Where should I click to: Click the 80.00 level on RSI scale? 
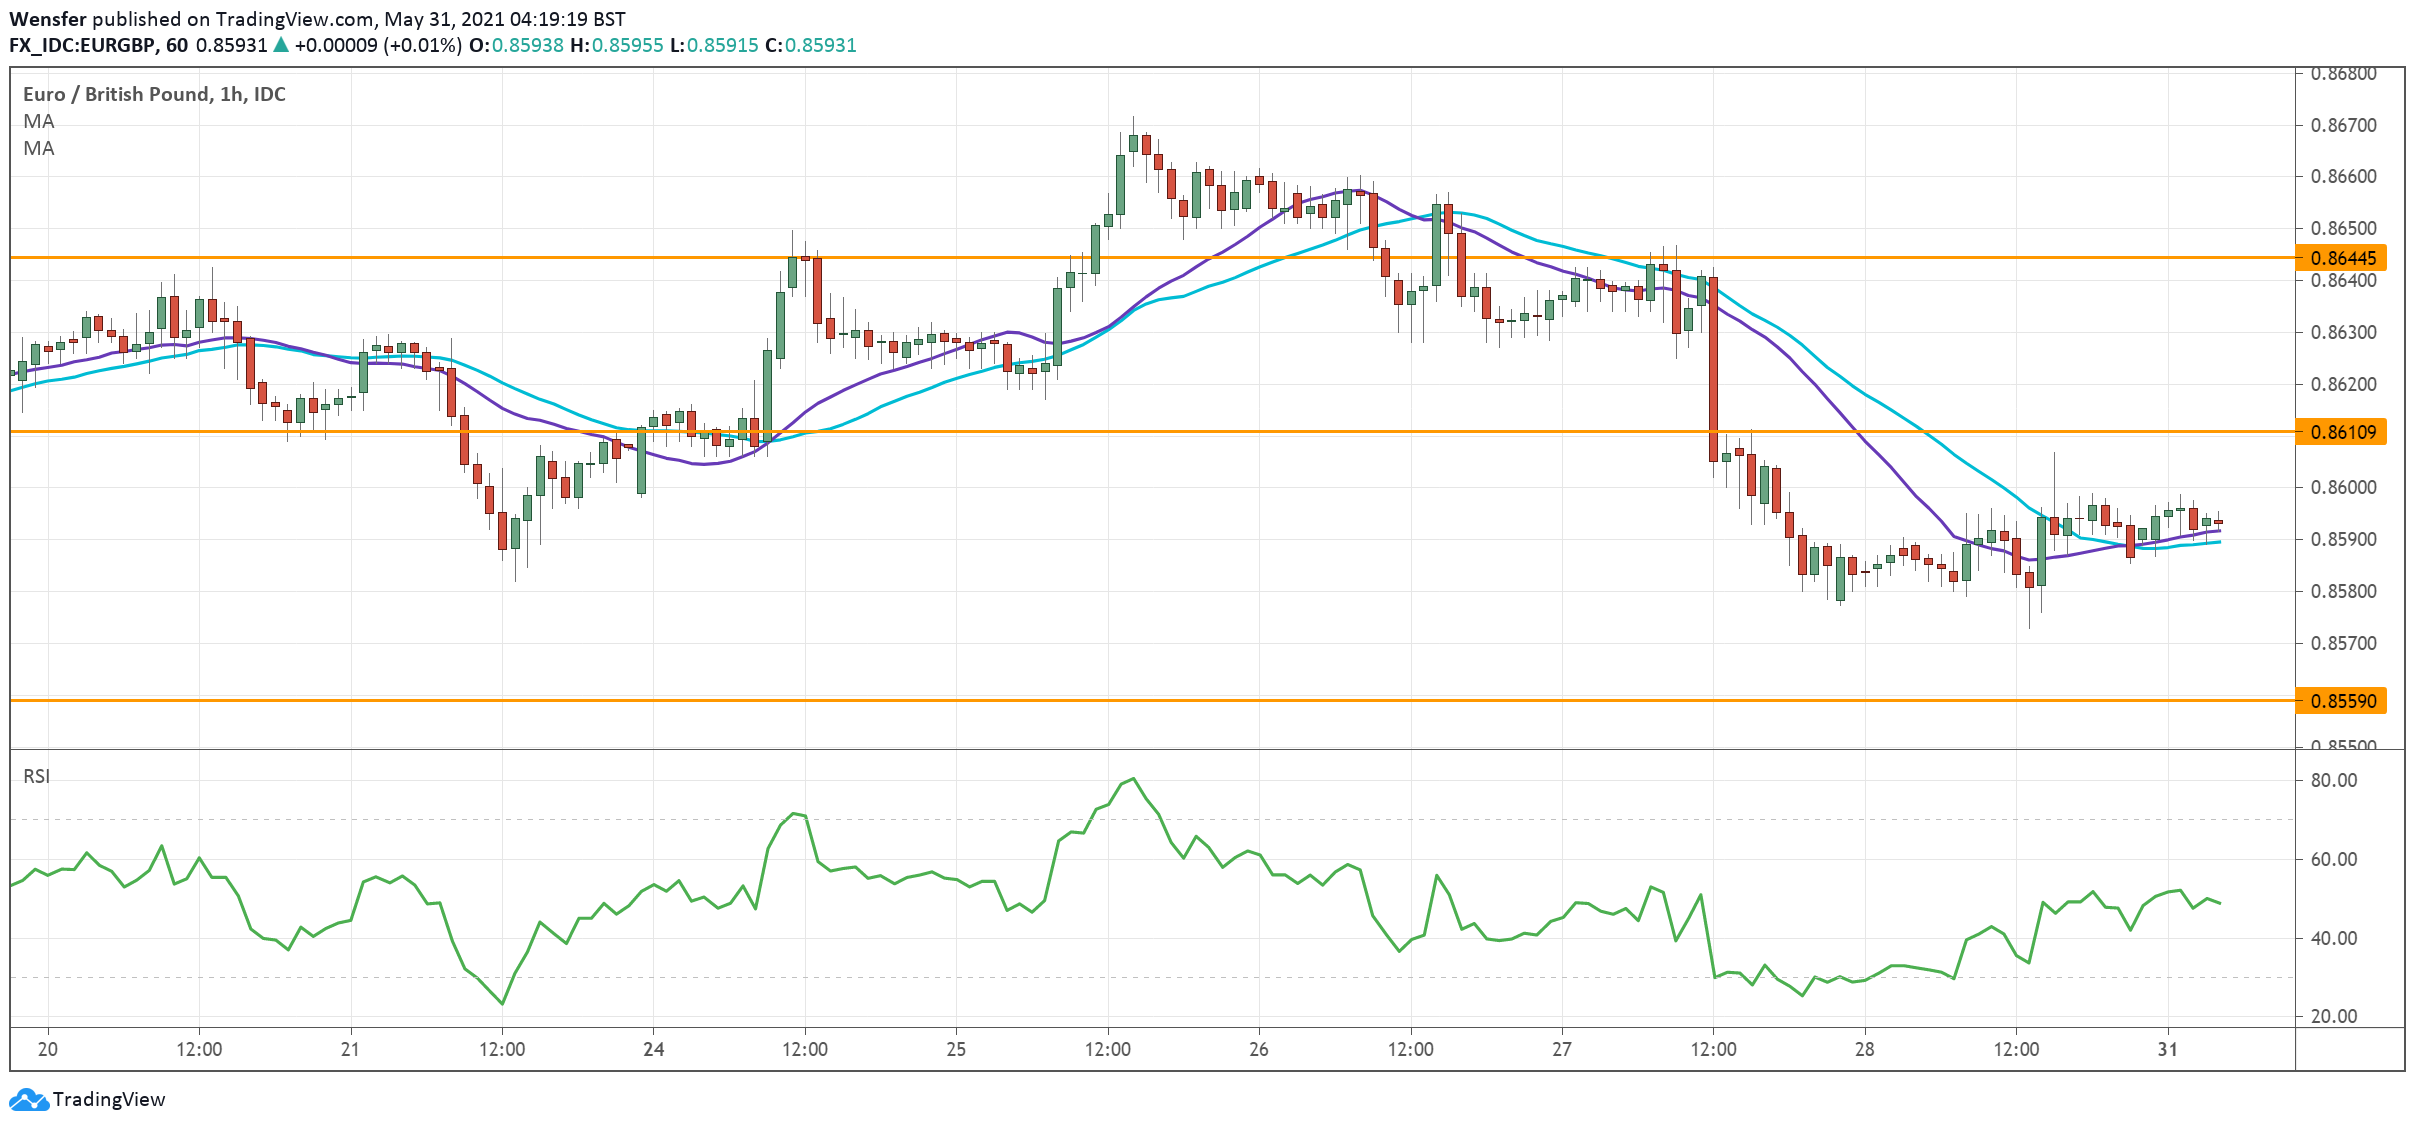coord(2333,780)
